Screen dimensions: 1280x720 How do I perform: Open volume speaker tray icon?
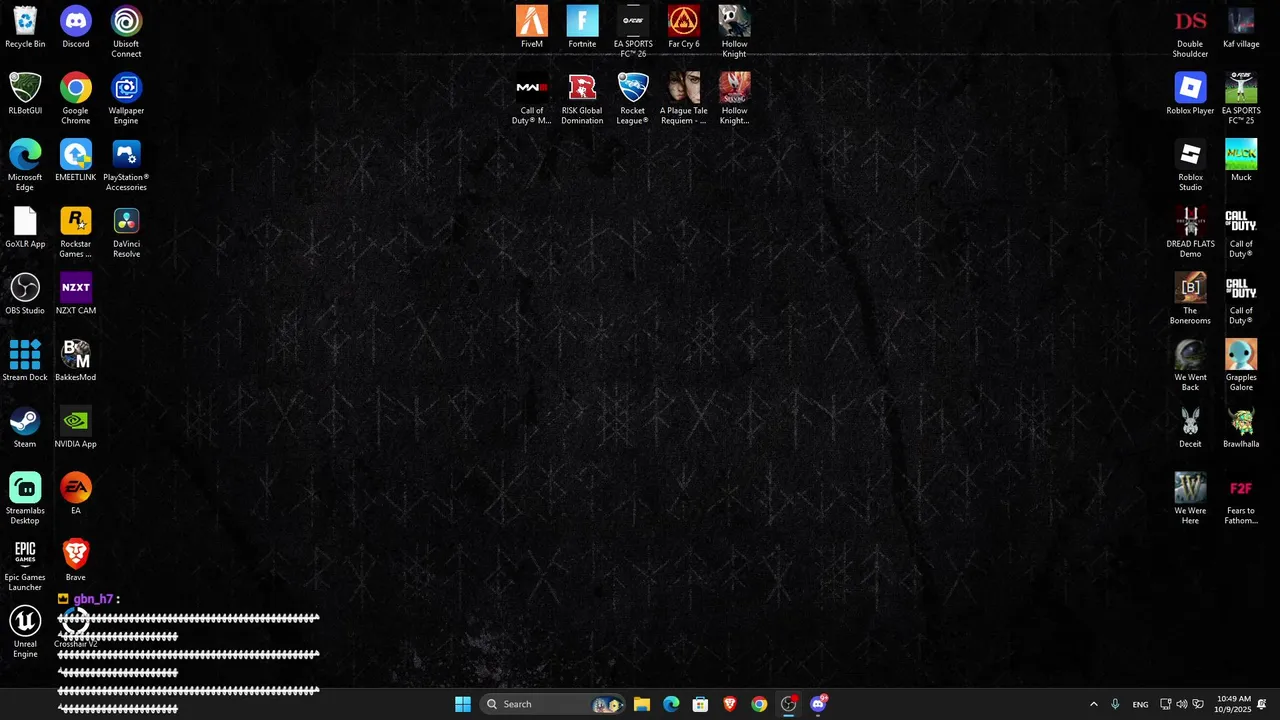[1182, 704]
